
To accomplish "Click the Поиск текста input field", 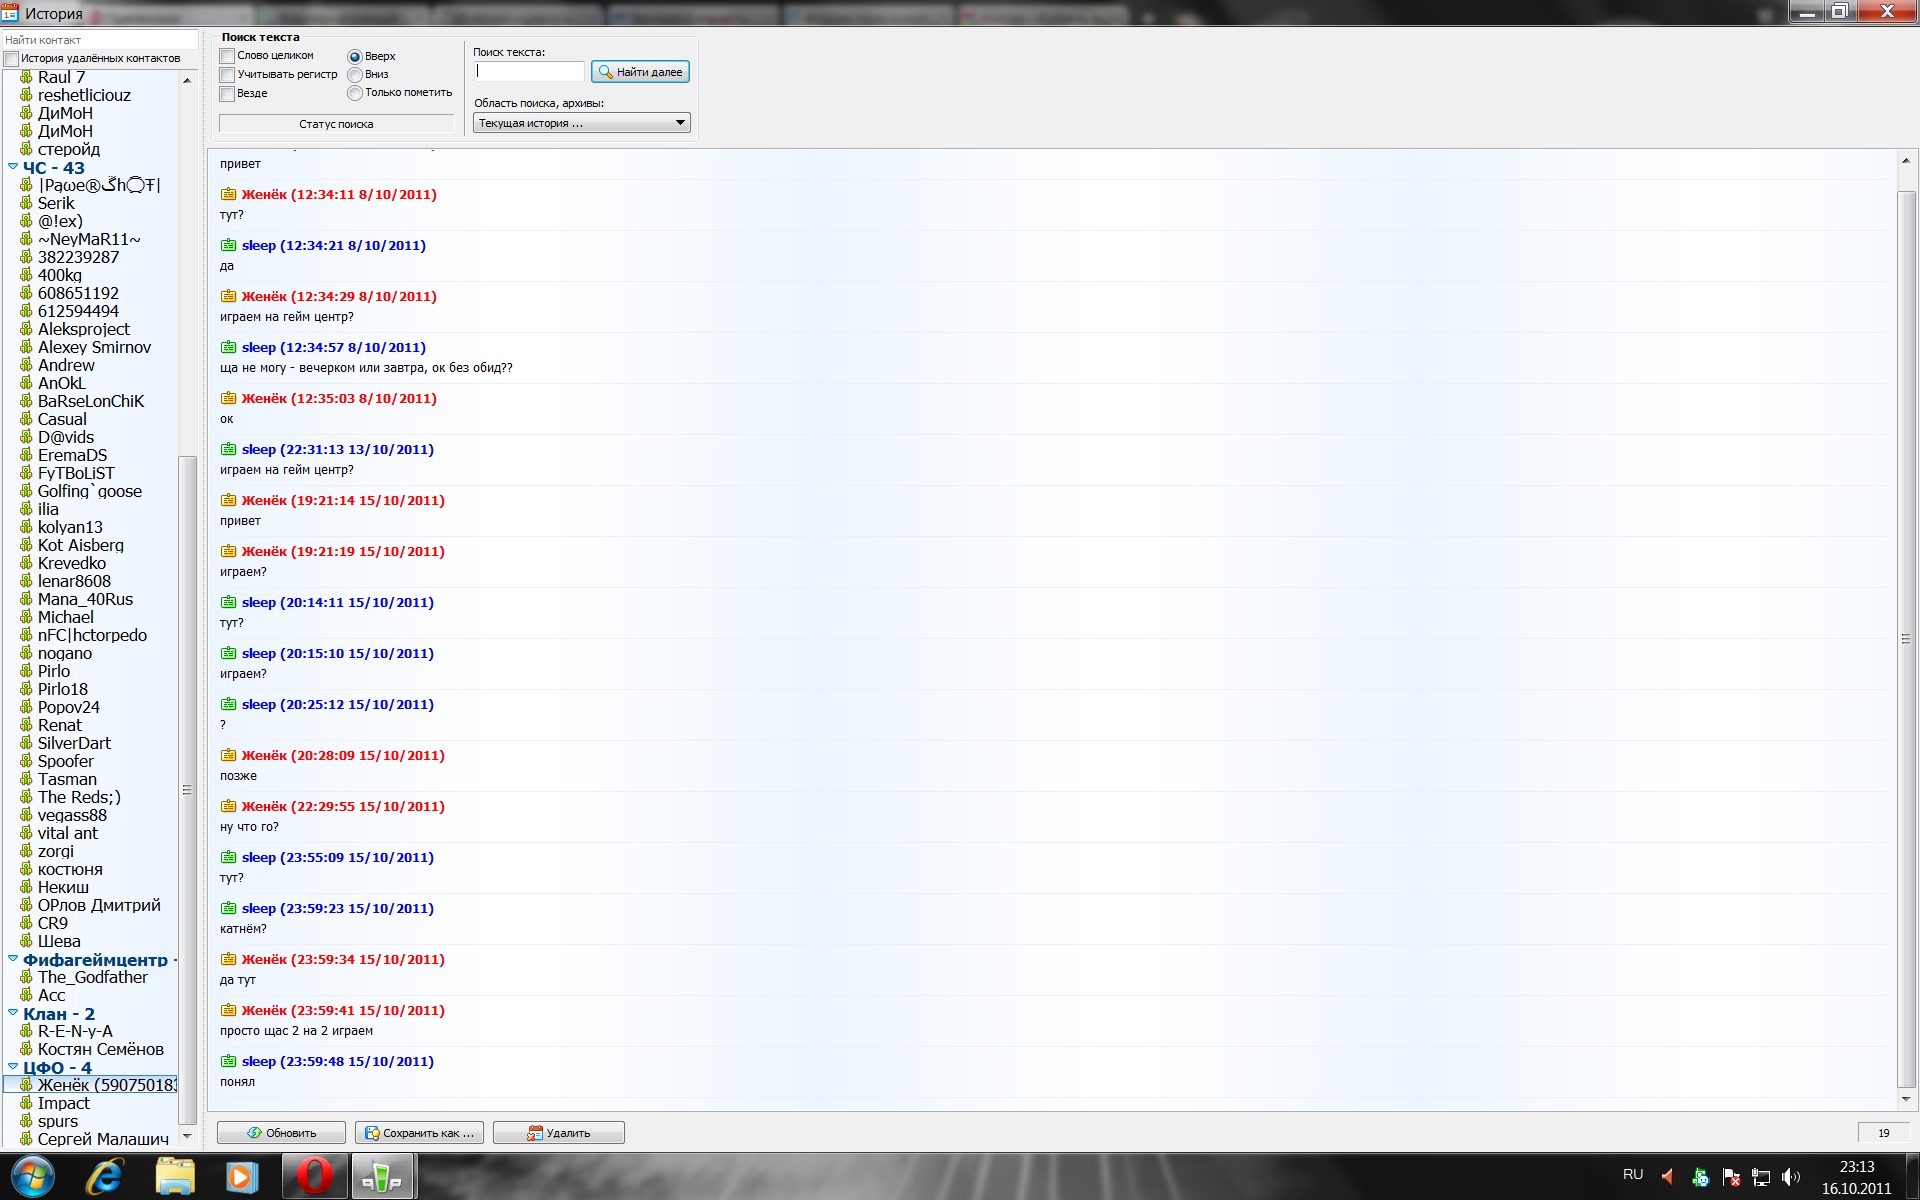I will point(529,72).
